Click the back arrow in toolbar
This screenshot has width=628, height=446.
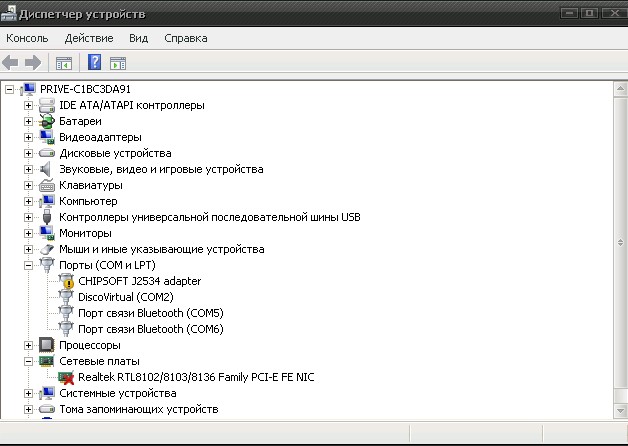[11, 63]
